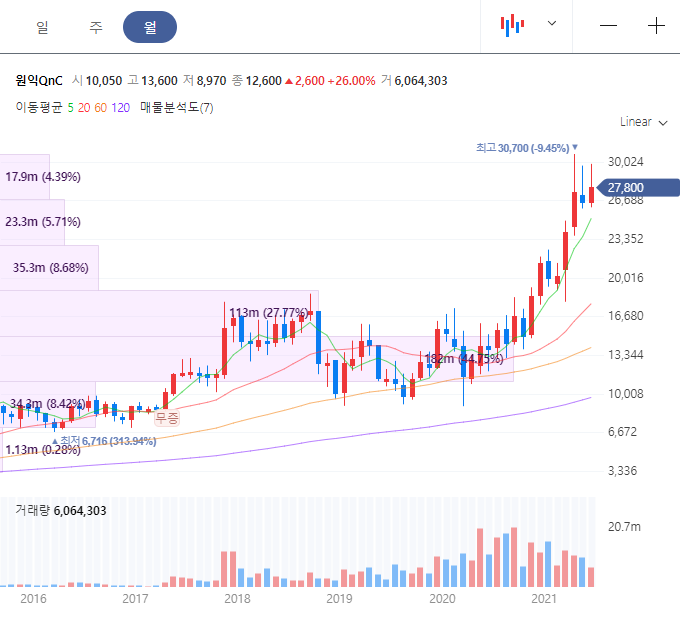Click the 고 13,600 high price value
Screen dimensions: 697x630
point(152,81)
